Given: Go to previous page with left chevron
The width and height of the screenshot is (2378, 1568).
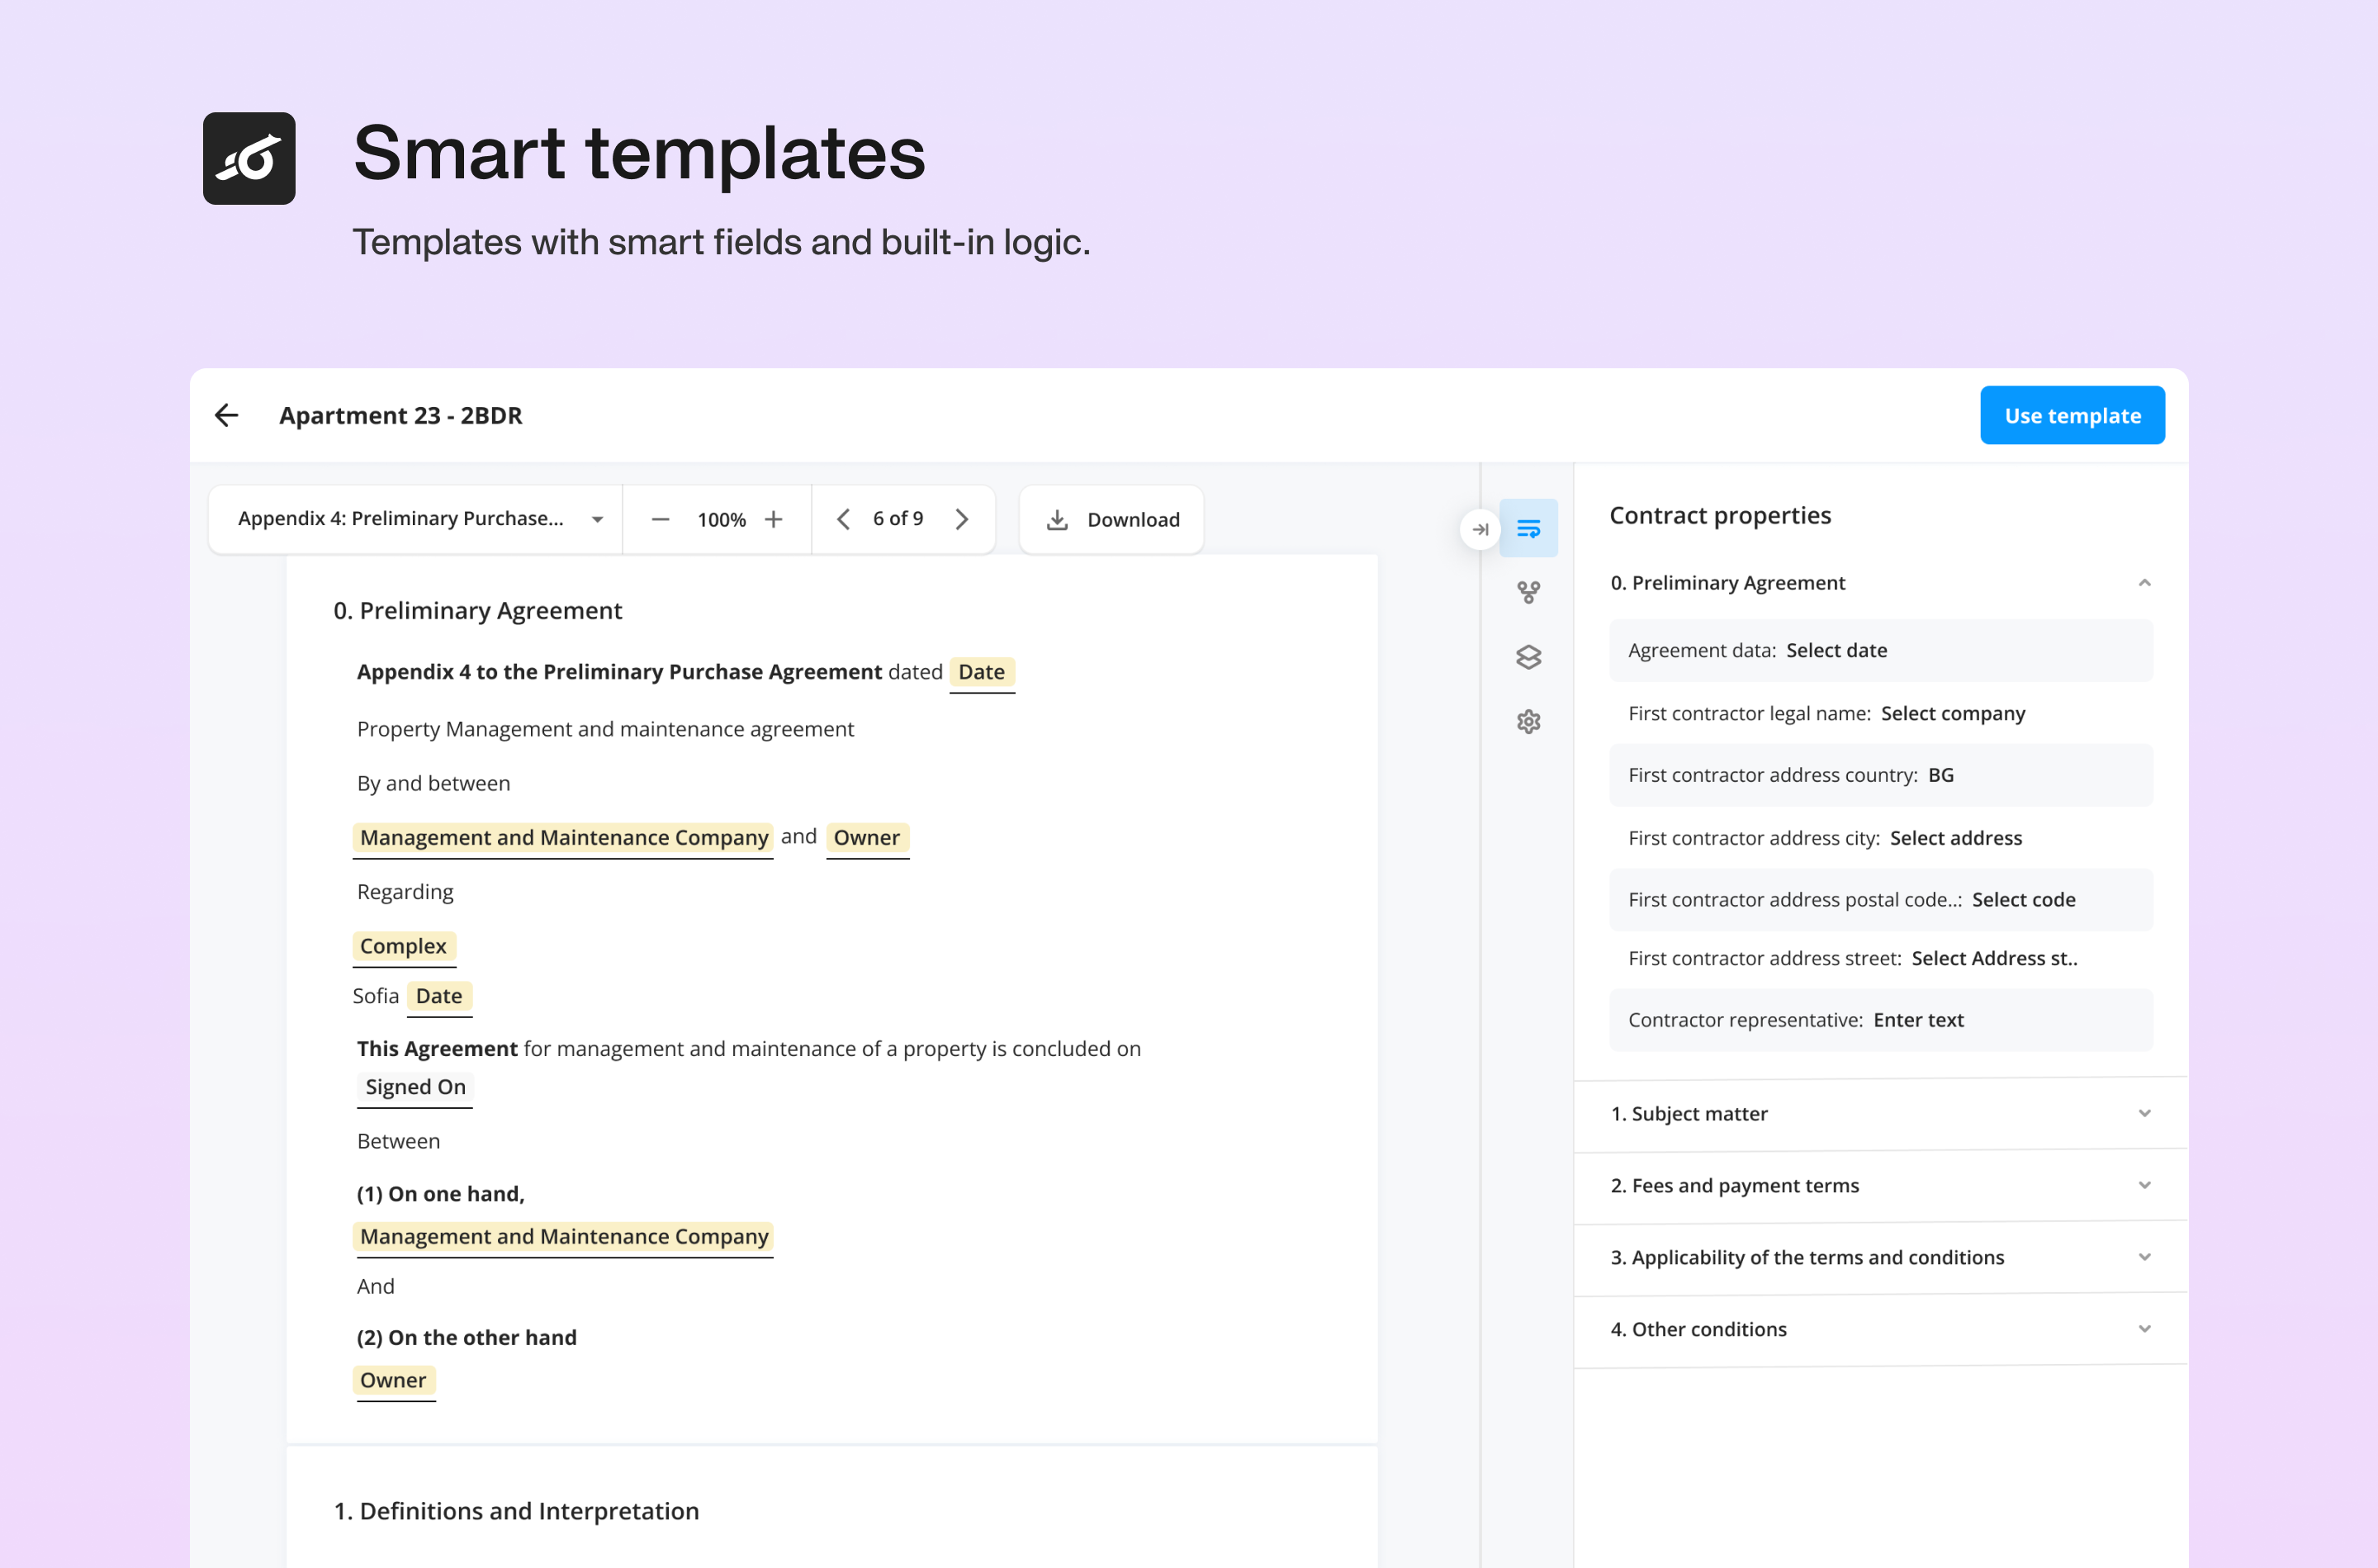Looking at the screenshot, I should pyautogui.click(x=843, y=519).
